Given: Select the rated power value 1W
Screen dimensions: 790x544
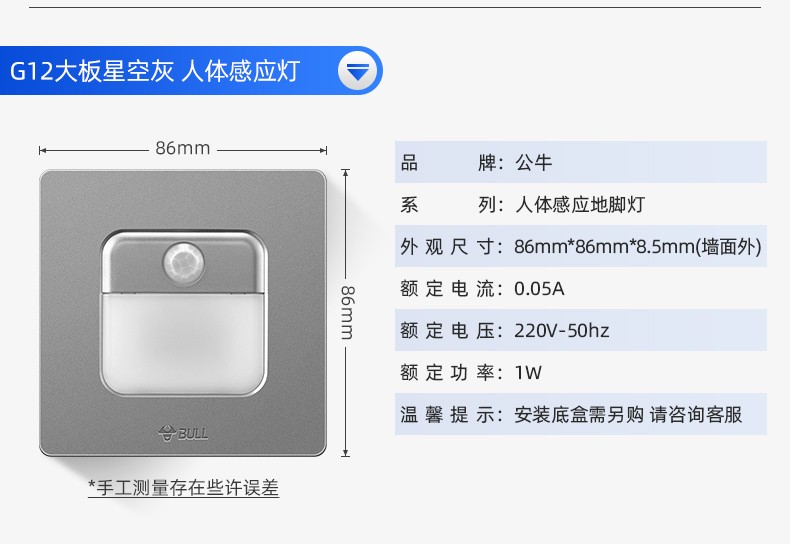Looking at the screenshot, I should pos(528,372).
